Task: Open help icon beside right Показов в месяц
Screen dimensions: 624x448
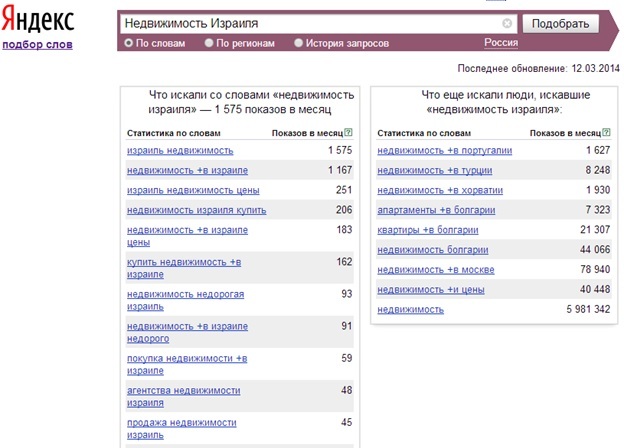Action: pyautogui.click(x=606, y=132)
